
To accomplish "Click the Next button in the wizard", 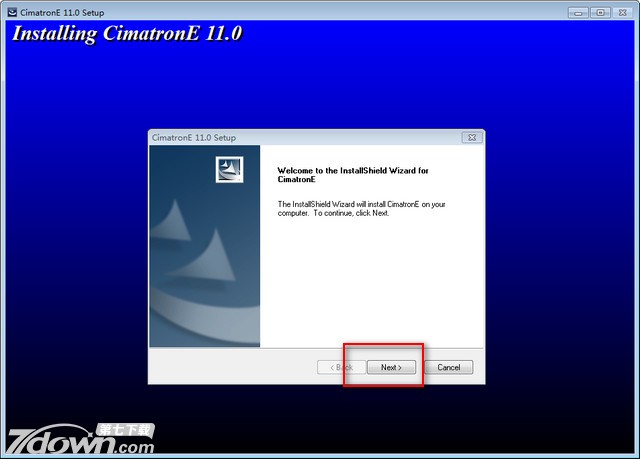I will tap(391, 367).
